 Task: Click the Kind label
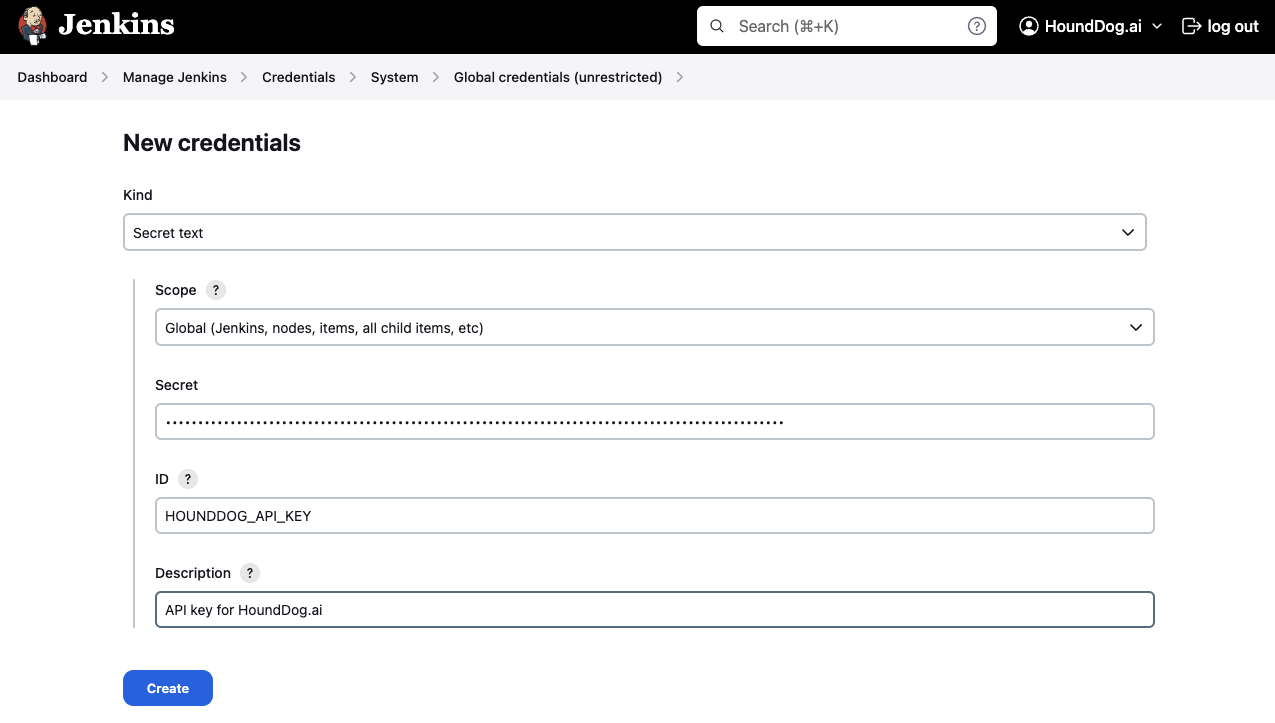point(138,195)
